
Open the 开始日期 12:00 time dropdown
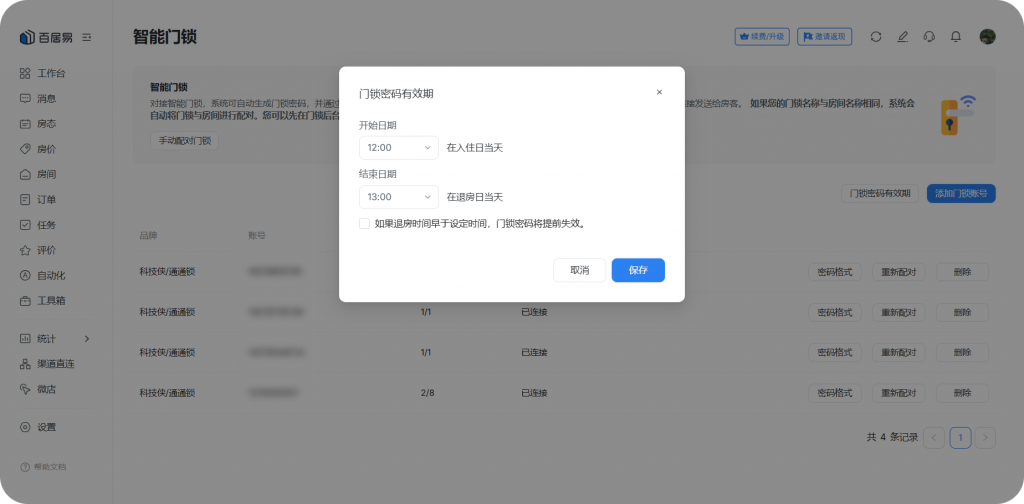[x=398, y=147]
